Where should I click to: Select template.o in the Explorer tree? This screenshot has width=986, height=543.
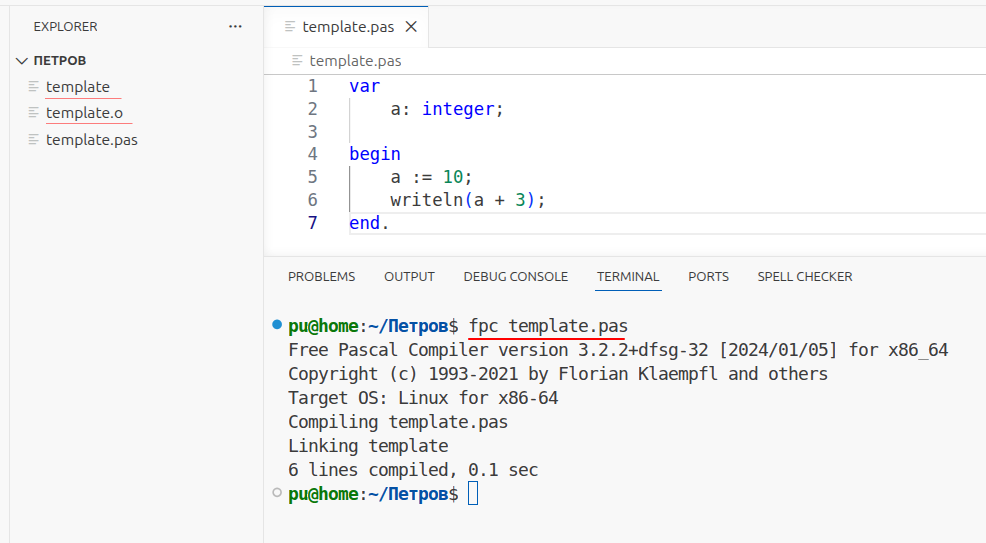pos(84,113)
